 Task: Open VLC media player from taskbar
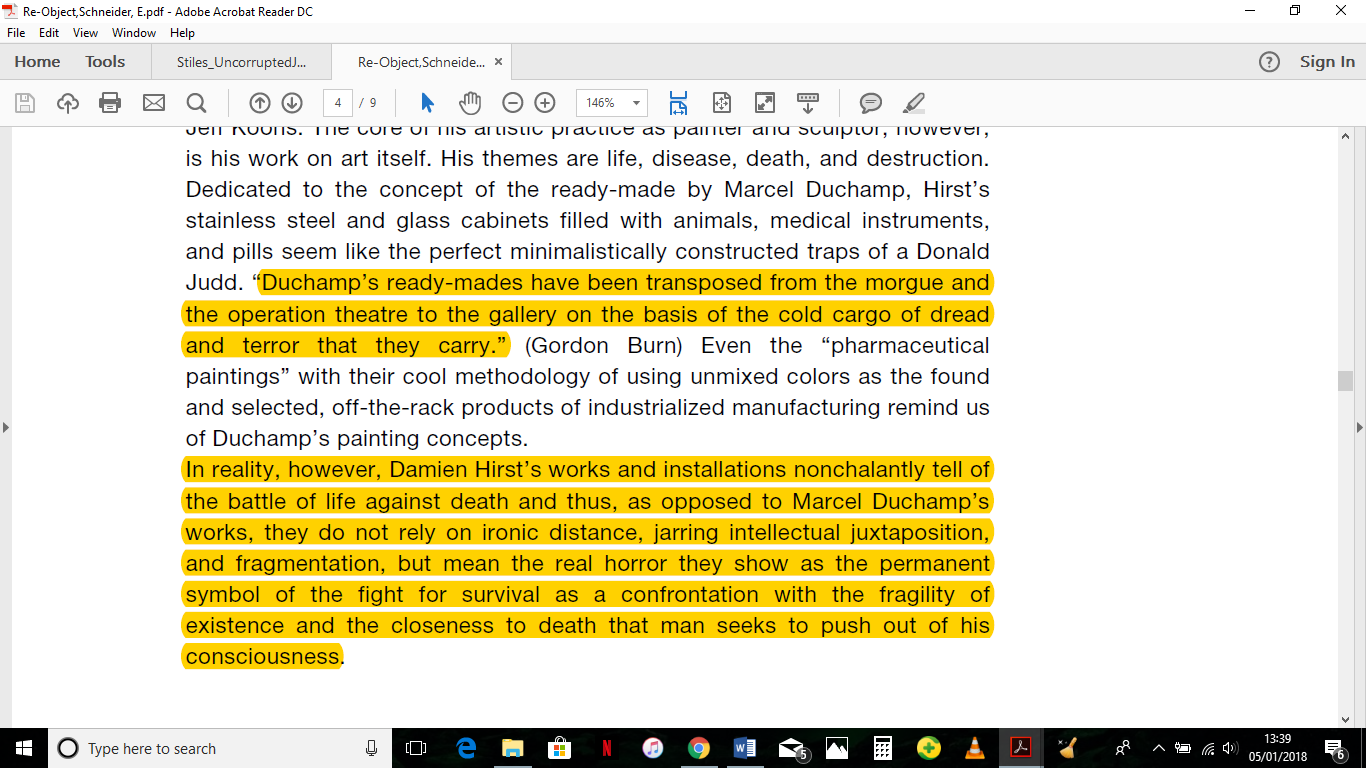[975, 748]
